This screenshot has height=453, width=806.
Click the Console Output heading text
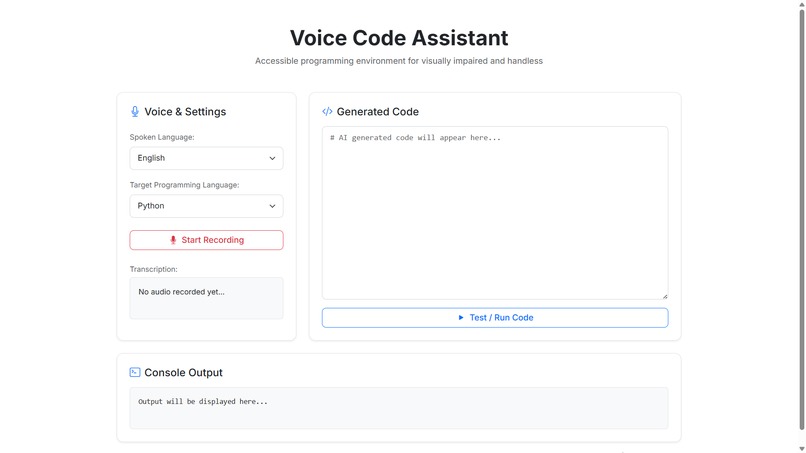184,372
